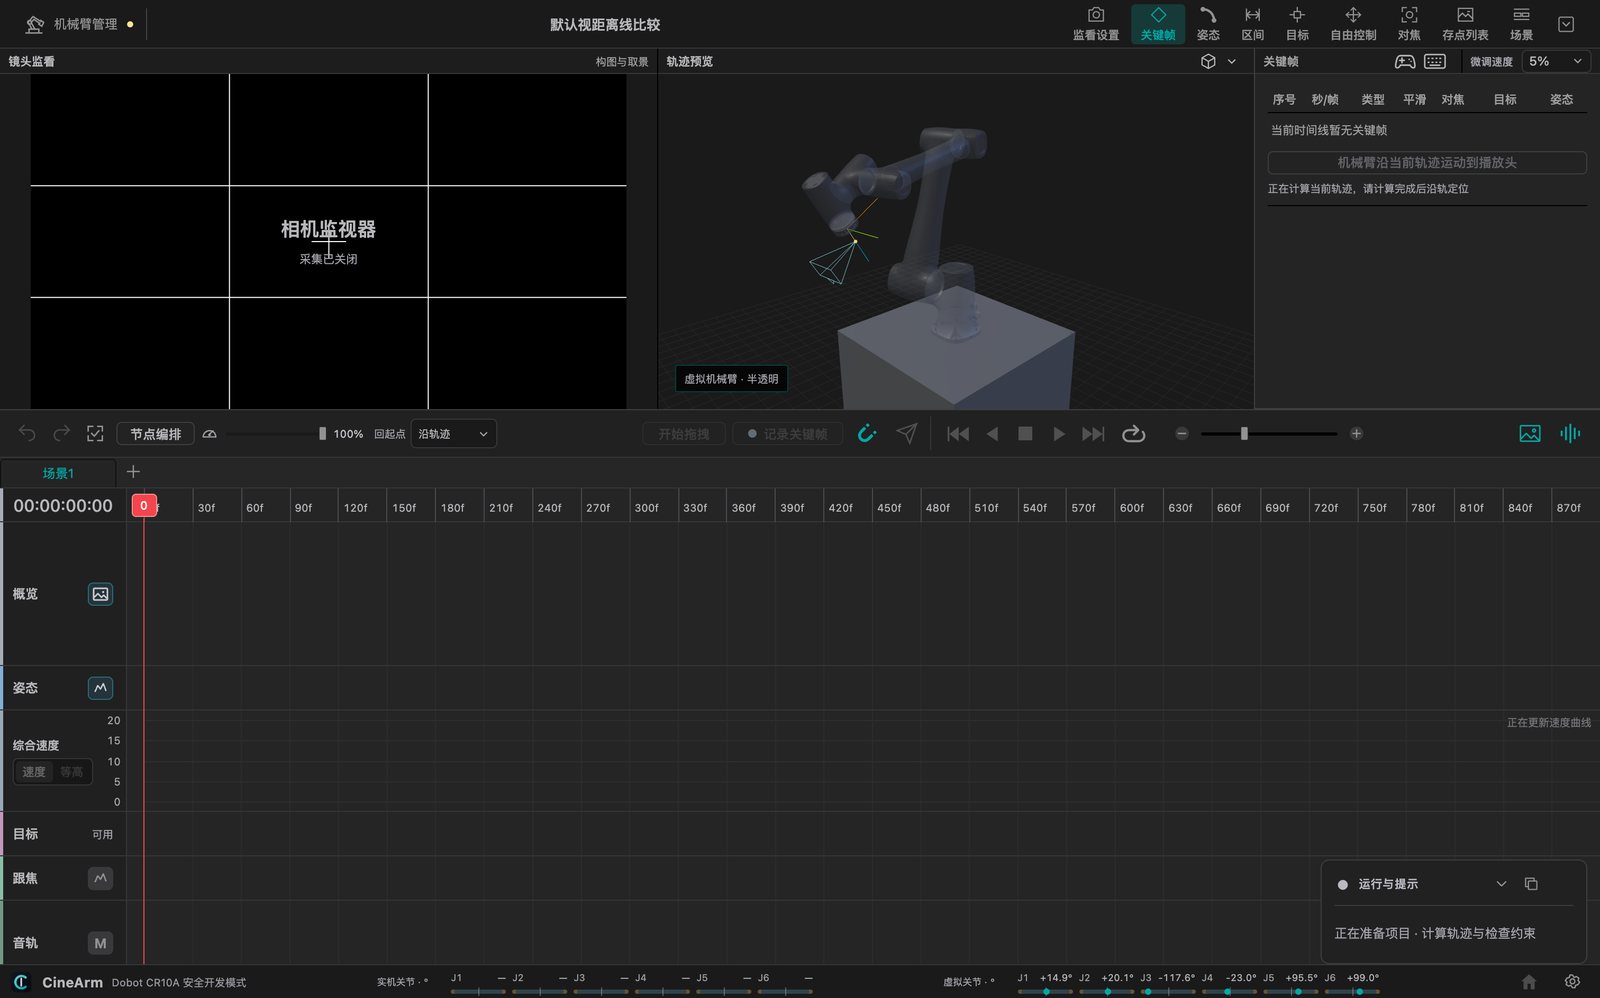This screenshot has width=1600, height=998.
Task: Click the 节点编排 button
Action: (156, 434)
